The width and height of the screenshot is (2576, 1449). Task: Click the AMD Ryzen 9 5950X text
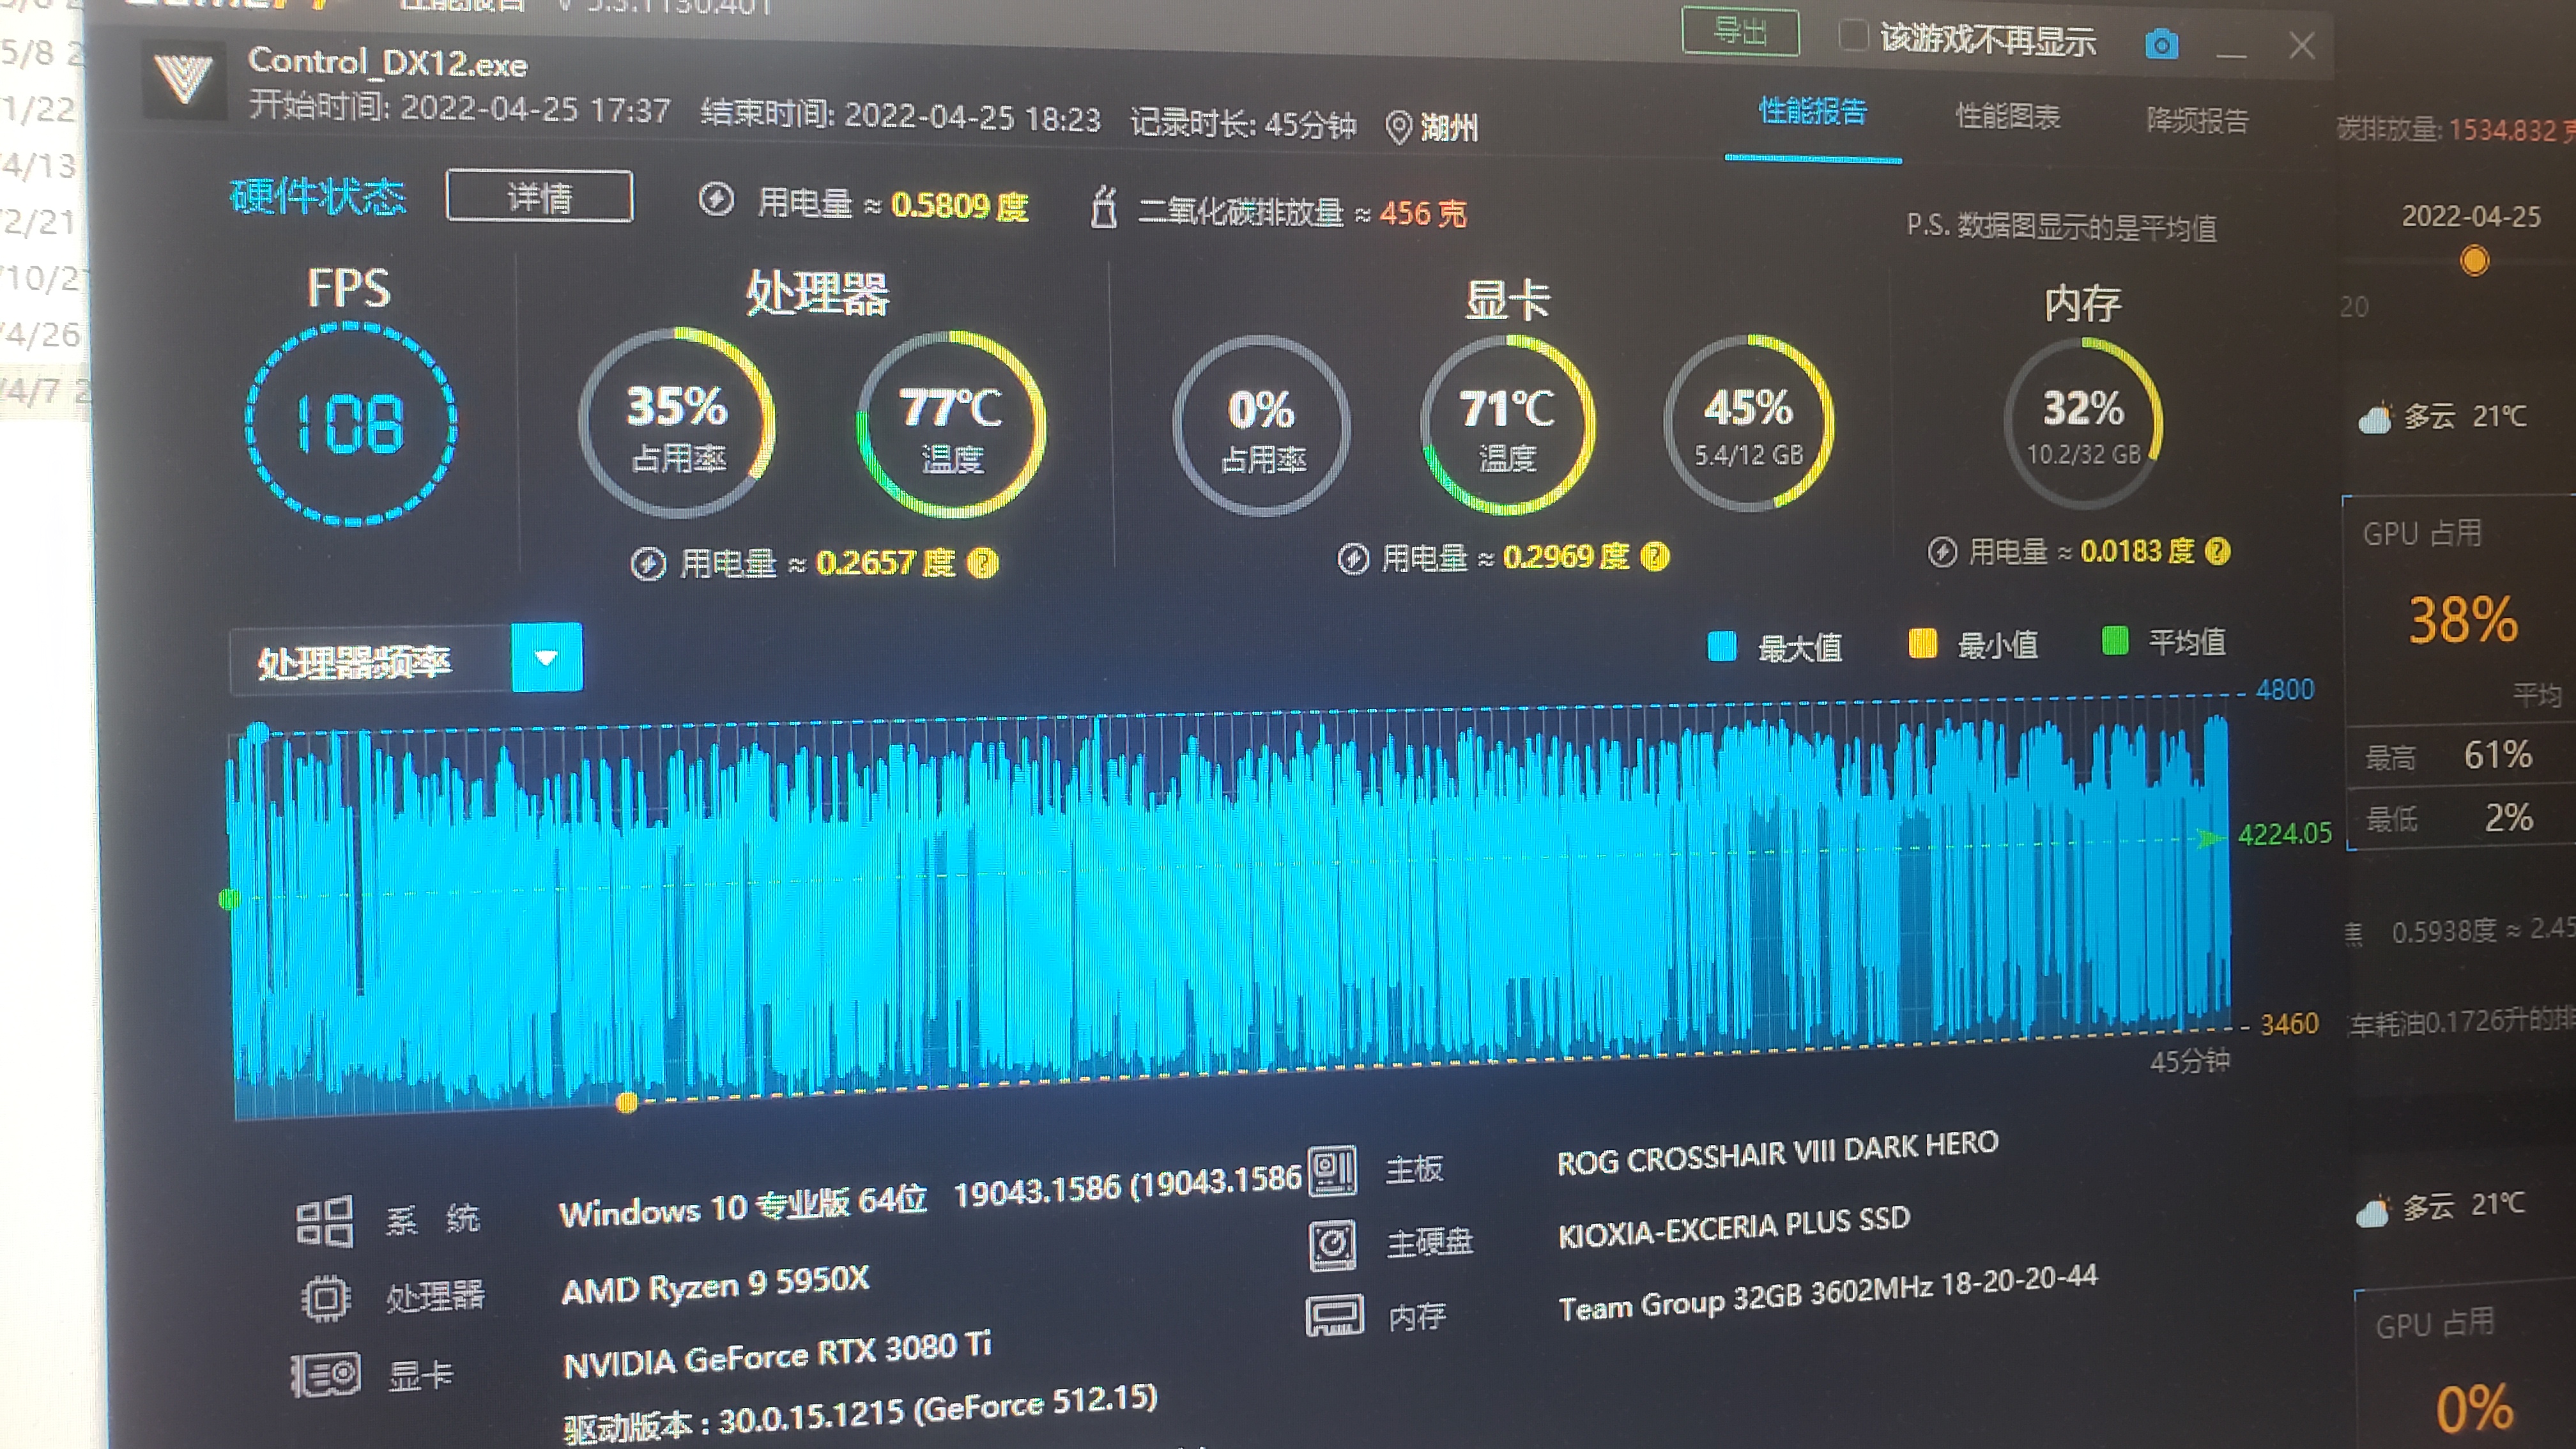pos(715,1285)
